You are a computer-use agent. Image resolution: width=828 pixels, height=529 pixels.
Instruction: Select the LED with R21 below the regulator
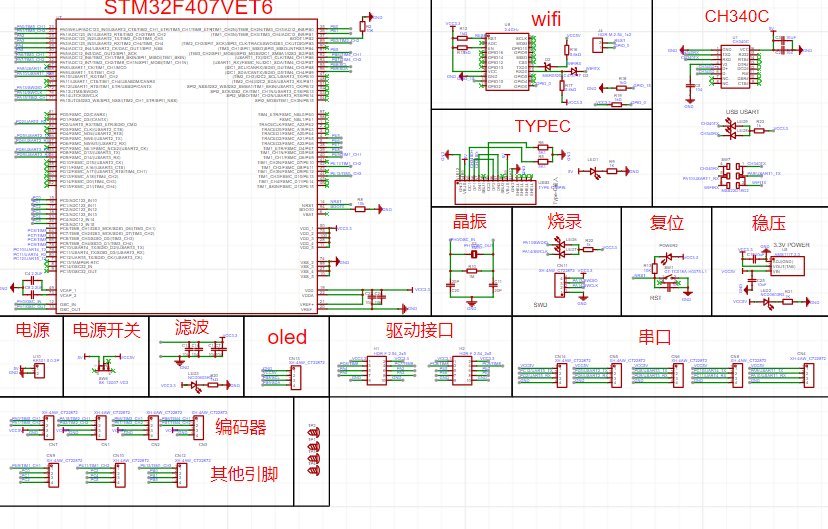[767, 302]
